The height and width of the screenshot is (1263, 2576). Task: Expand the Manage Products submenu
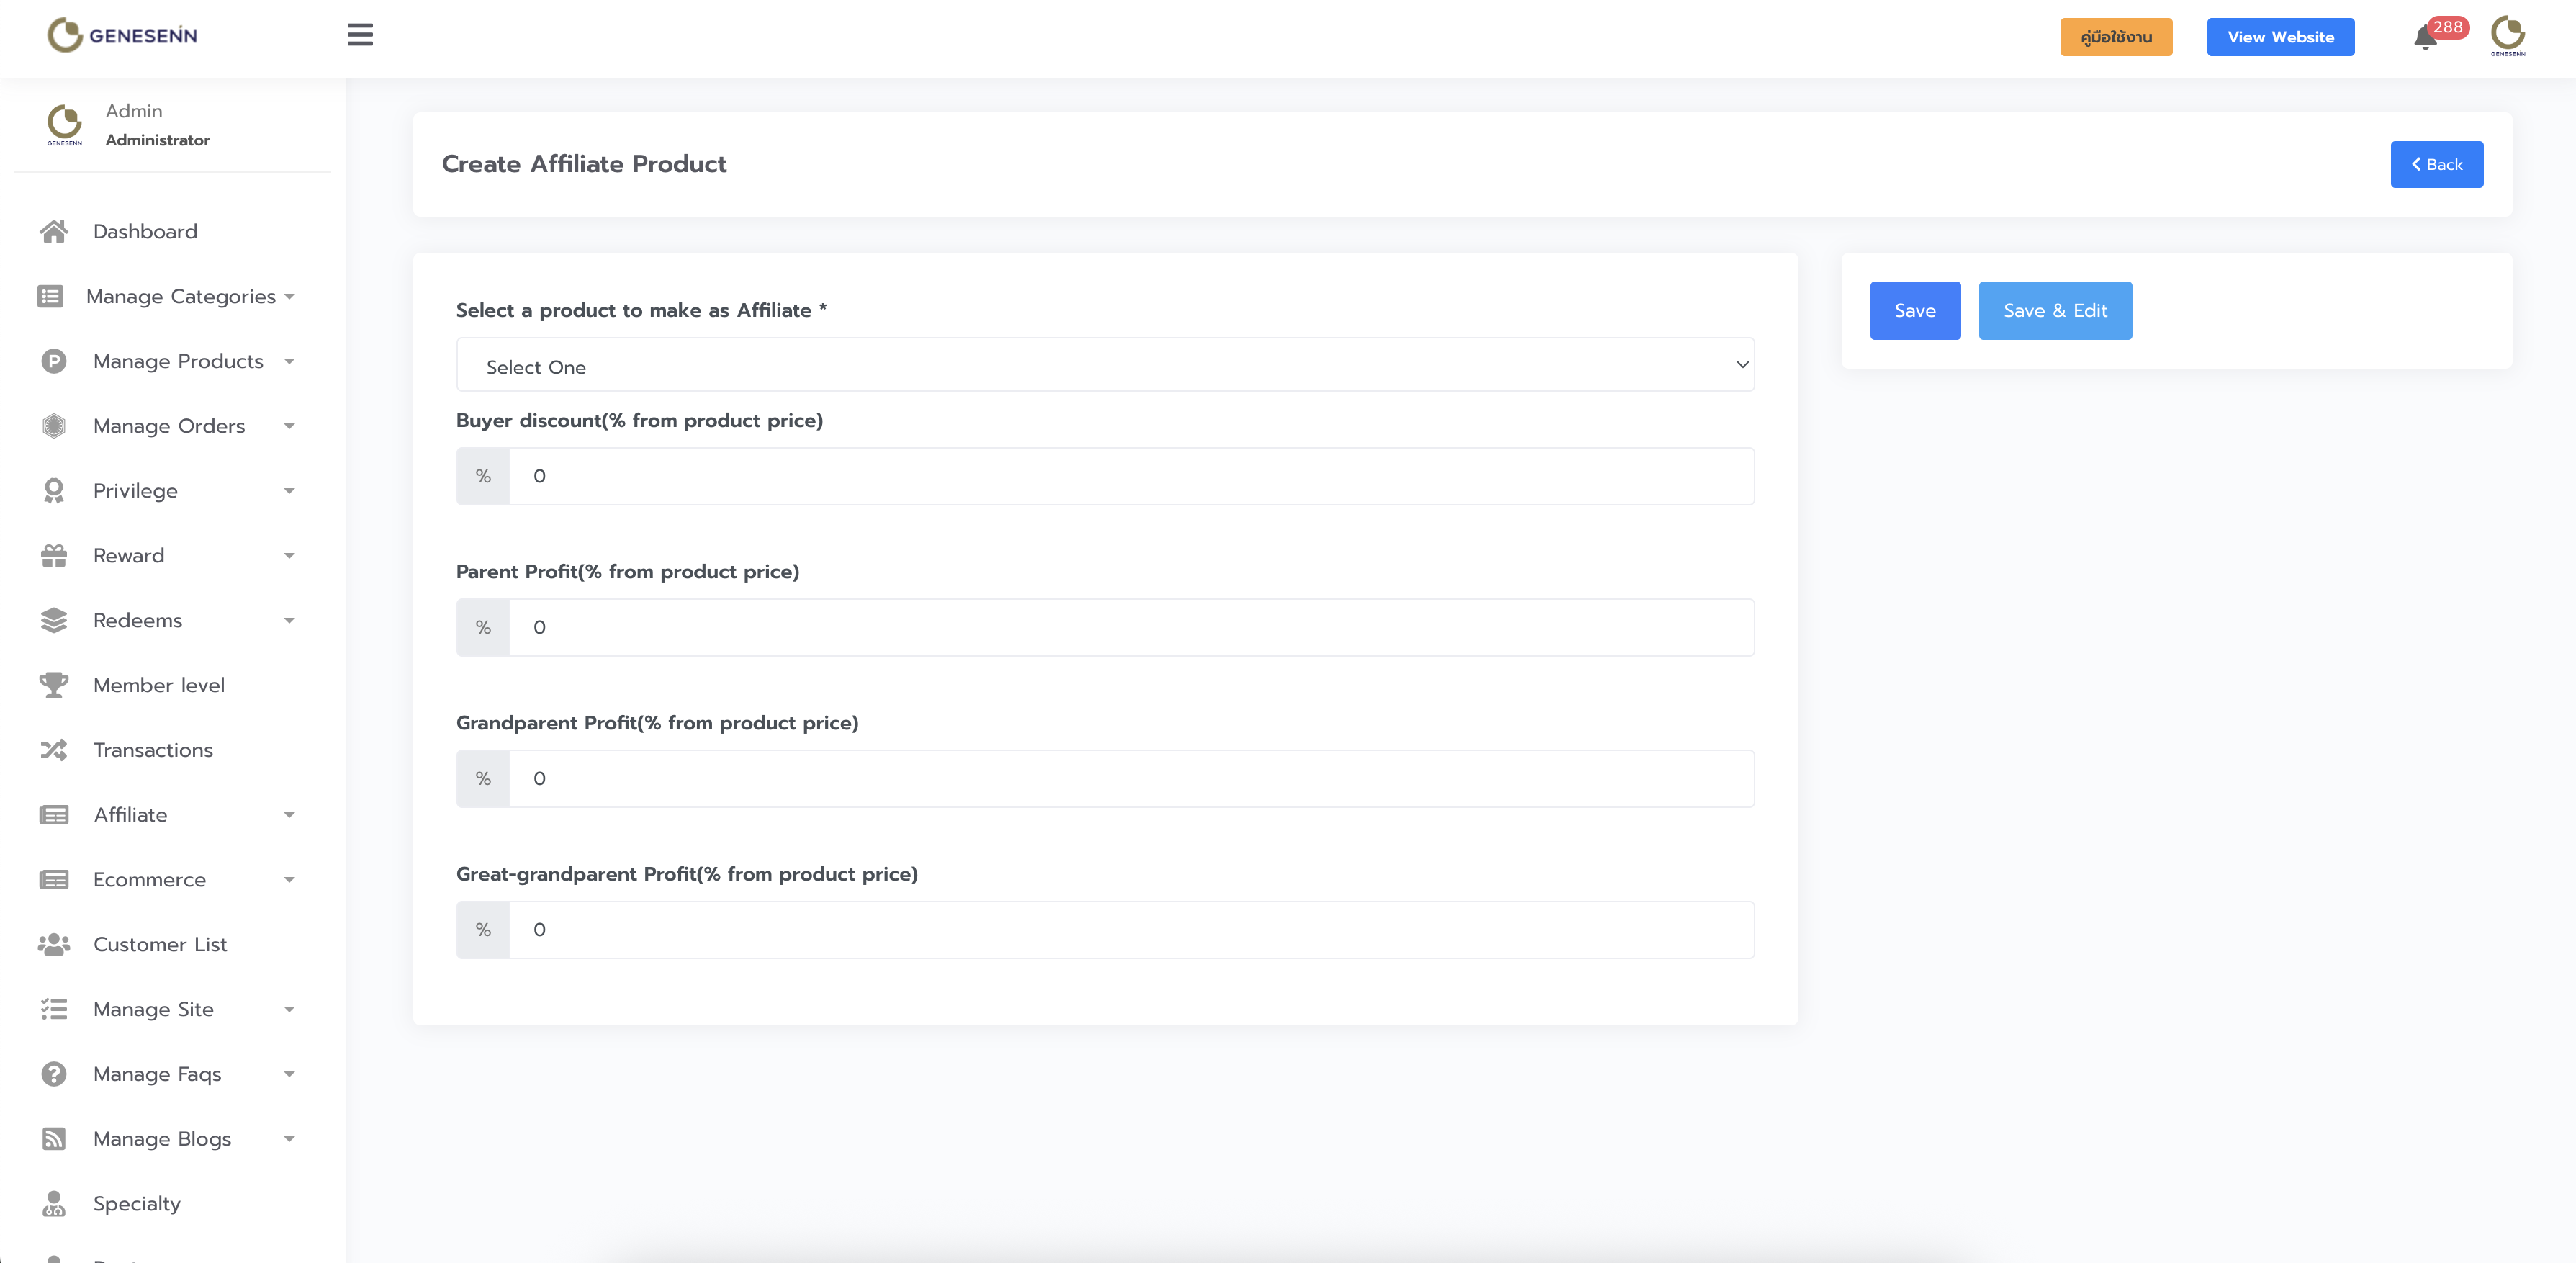tap(178, 361)
